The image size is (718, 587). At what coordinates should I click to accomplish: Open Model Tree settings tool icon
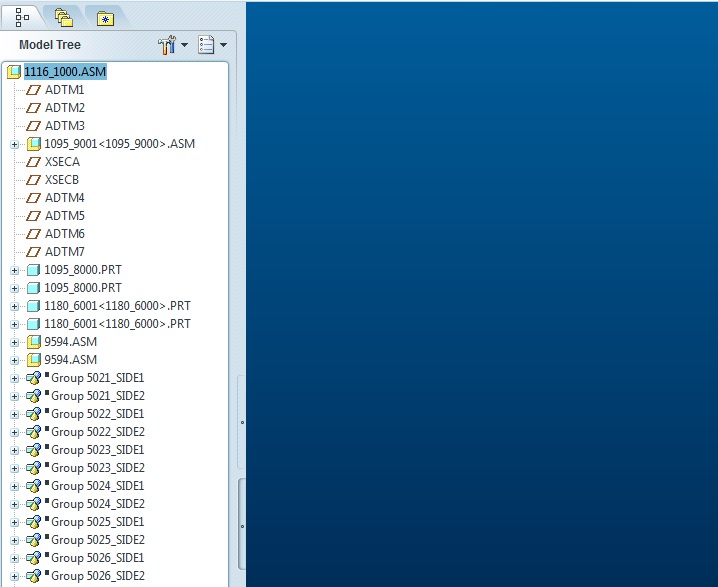pos(167,45)
